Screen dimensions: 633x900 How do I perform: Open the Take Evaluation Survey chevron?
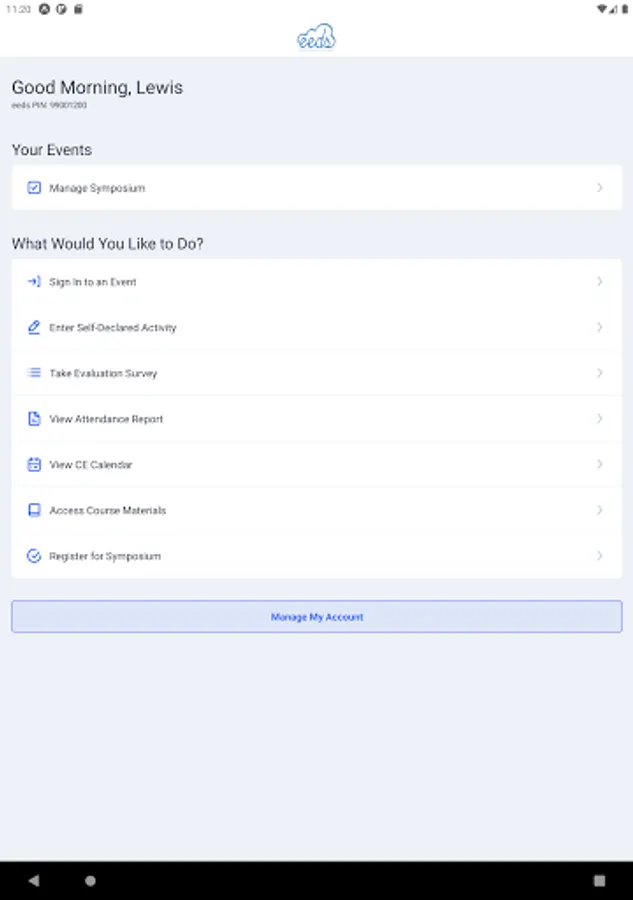pos(599,373)
